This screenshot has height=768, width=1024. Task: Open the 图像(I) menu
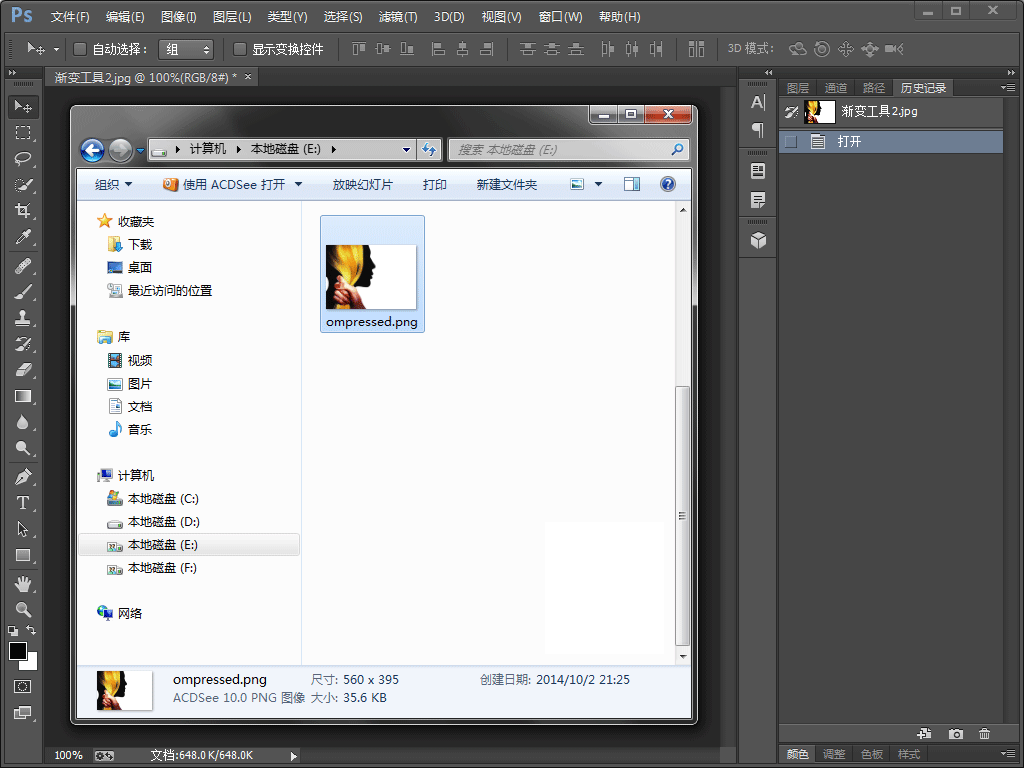[178, 17]
